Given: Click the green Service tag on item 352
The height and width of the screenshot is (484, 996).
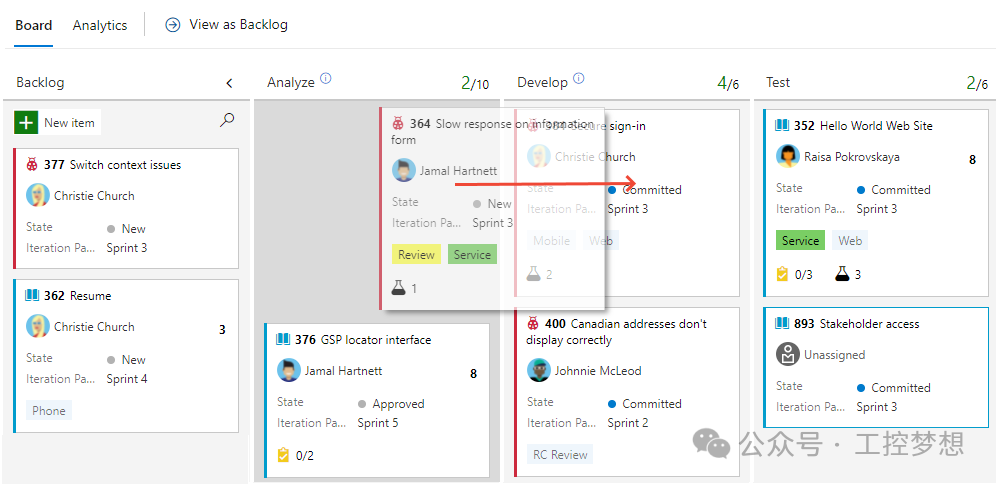Looking at the screenshot, I should click(x=800, y=241).
